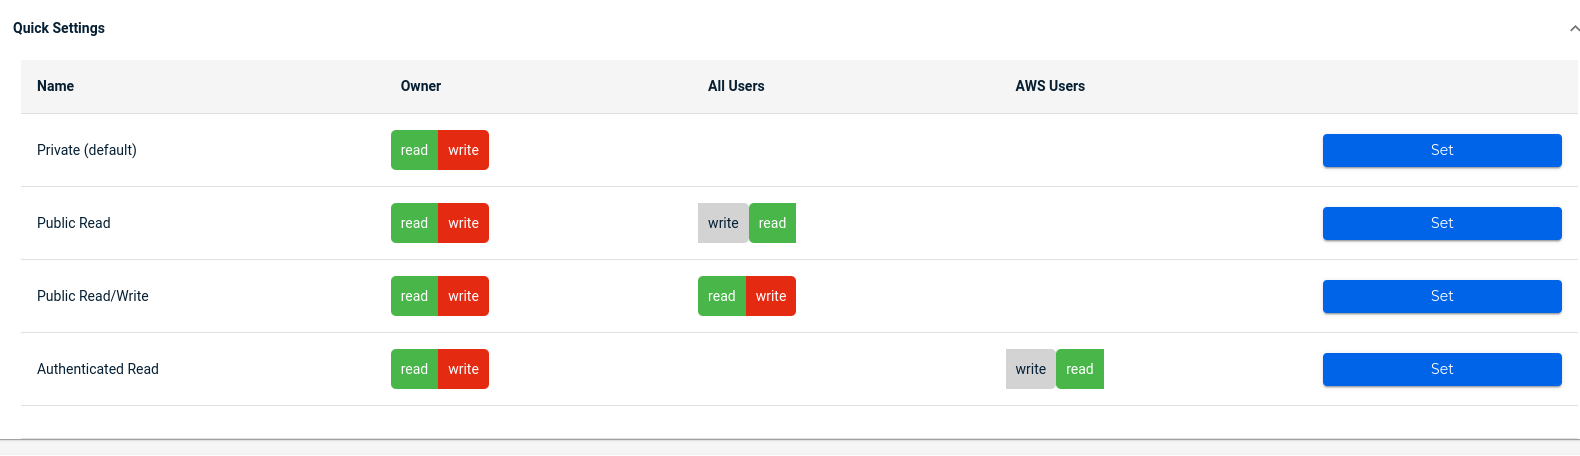The width and height of the screenshot is (1580, 456).
Task: Click Set button for Public Read
Action: tap(1441, 223)
